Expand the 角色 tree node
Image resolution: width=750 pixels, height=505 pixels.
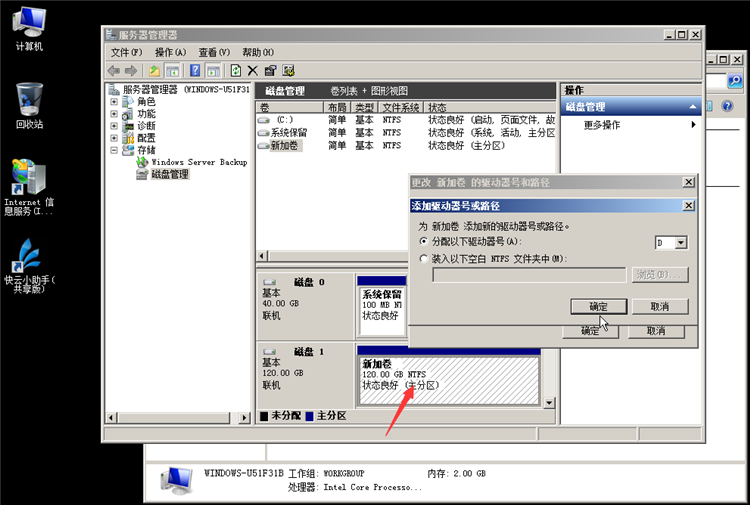click(x=114, y=102)
